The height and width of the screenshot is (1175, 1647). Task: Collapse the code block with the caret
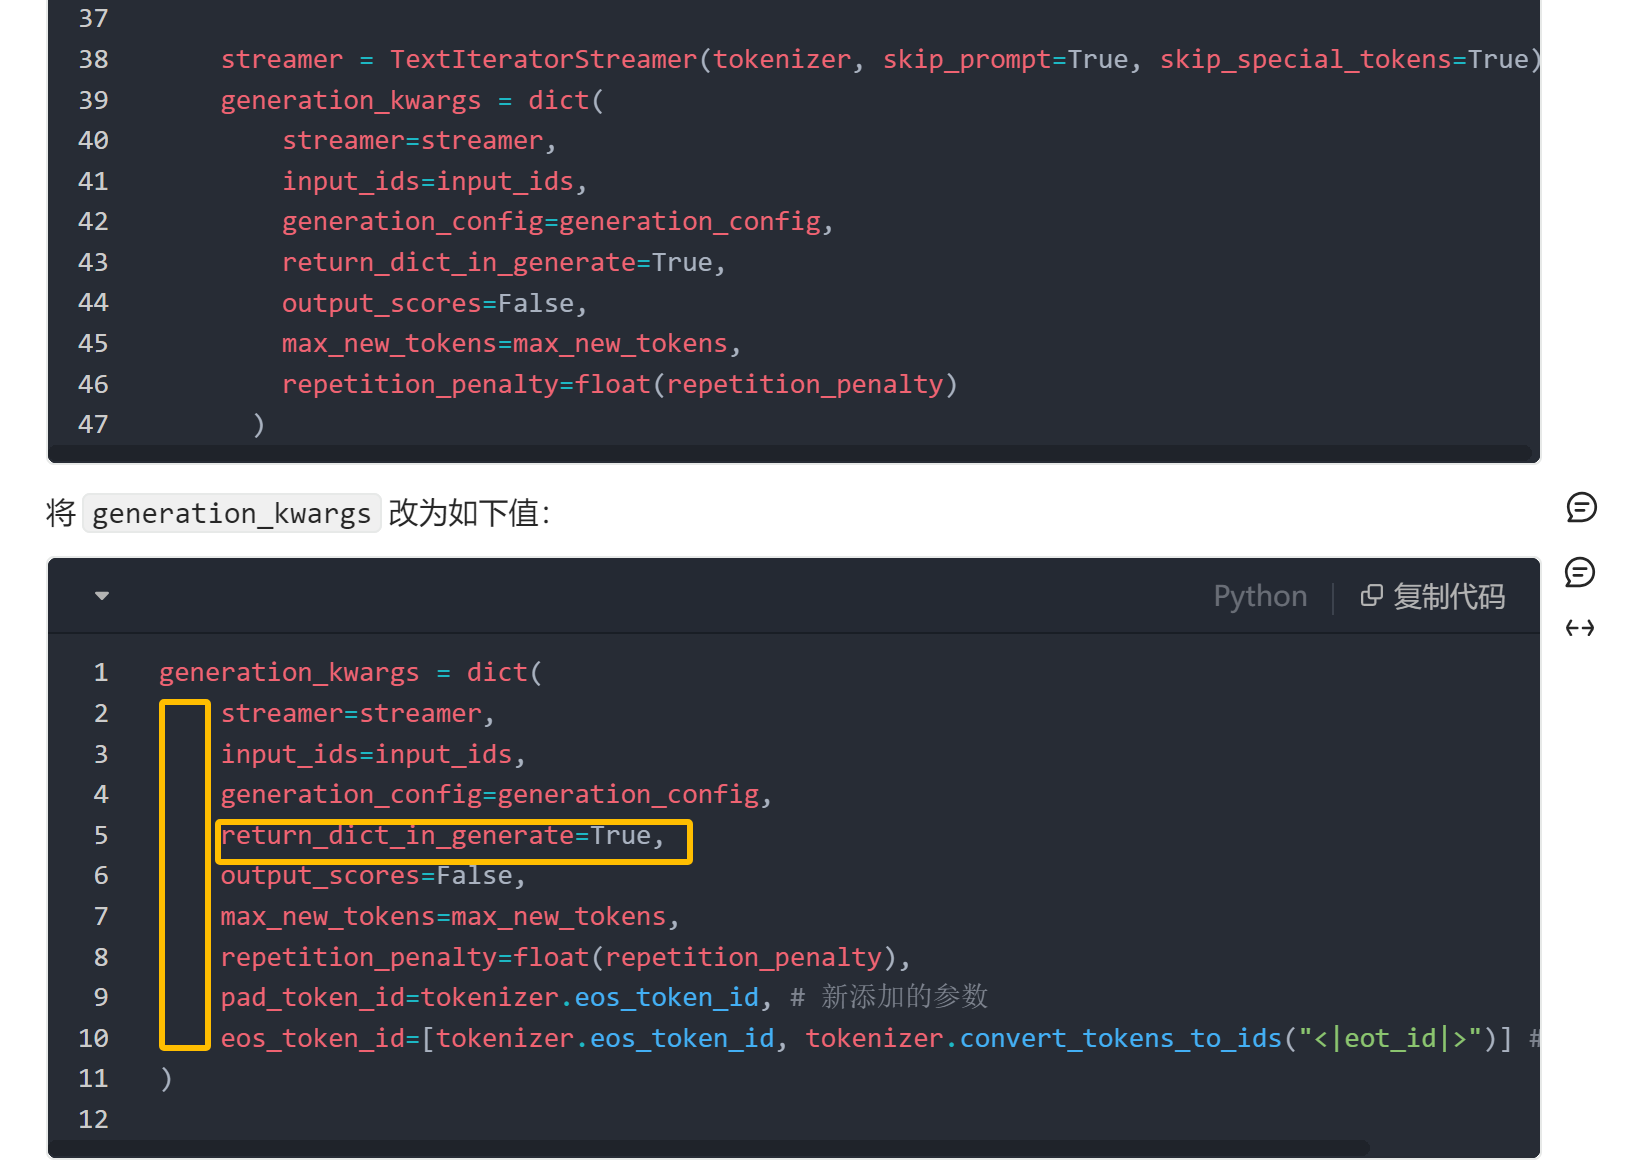102,596
